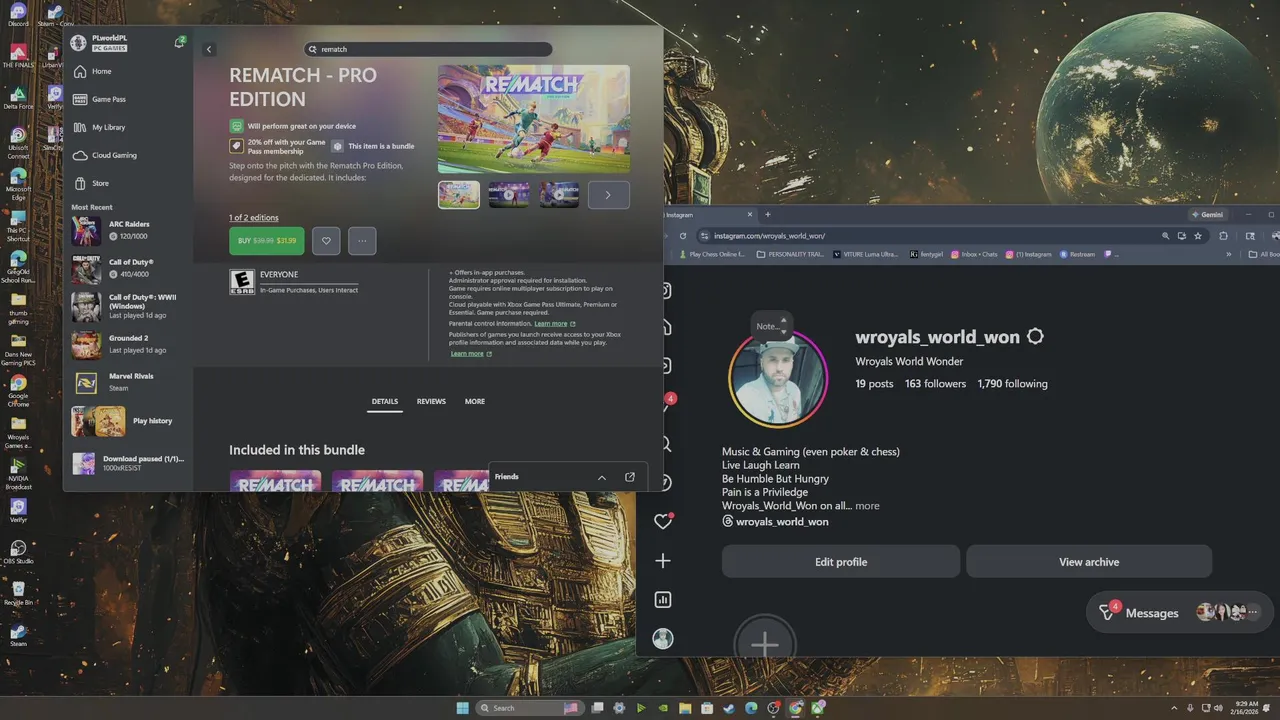Select the second Rematch media thumbnail

coord(509,194)
